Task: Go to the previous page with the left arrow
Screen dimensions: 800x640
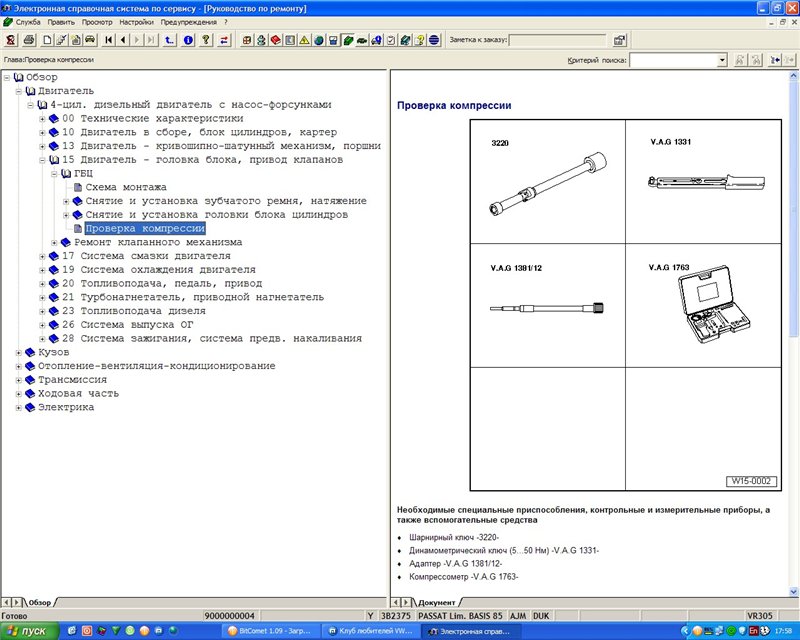Action: 123,40
